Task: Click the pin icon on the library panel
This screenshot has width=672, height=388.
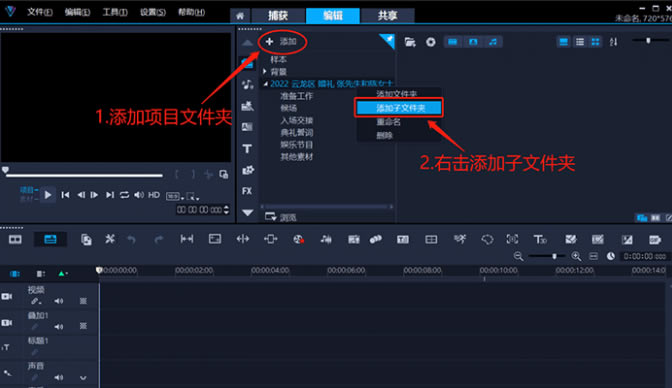Action: click(389, 40)
